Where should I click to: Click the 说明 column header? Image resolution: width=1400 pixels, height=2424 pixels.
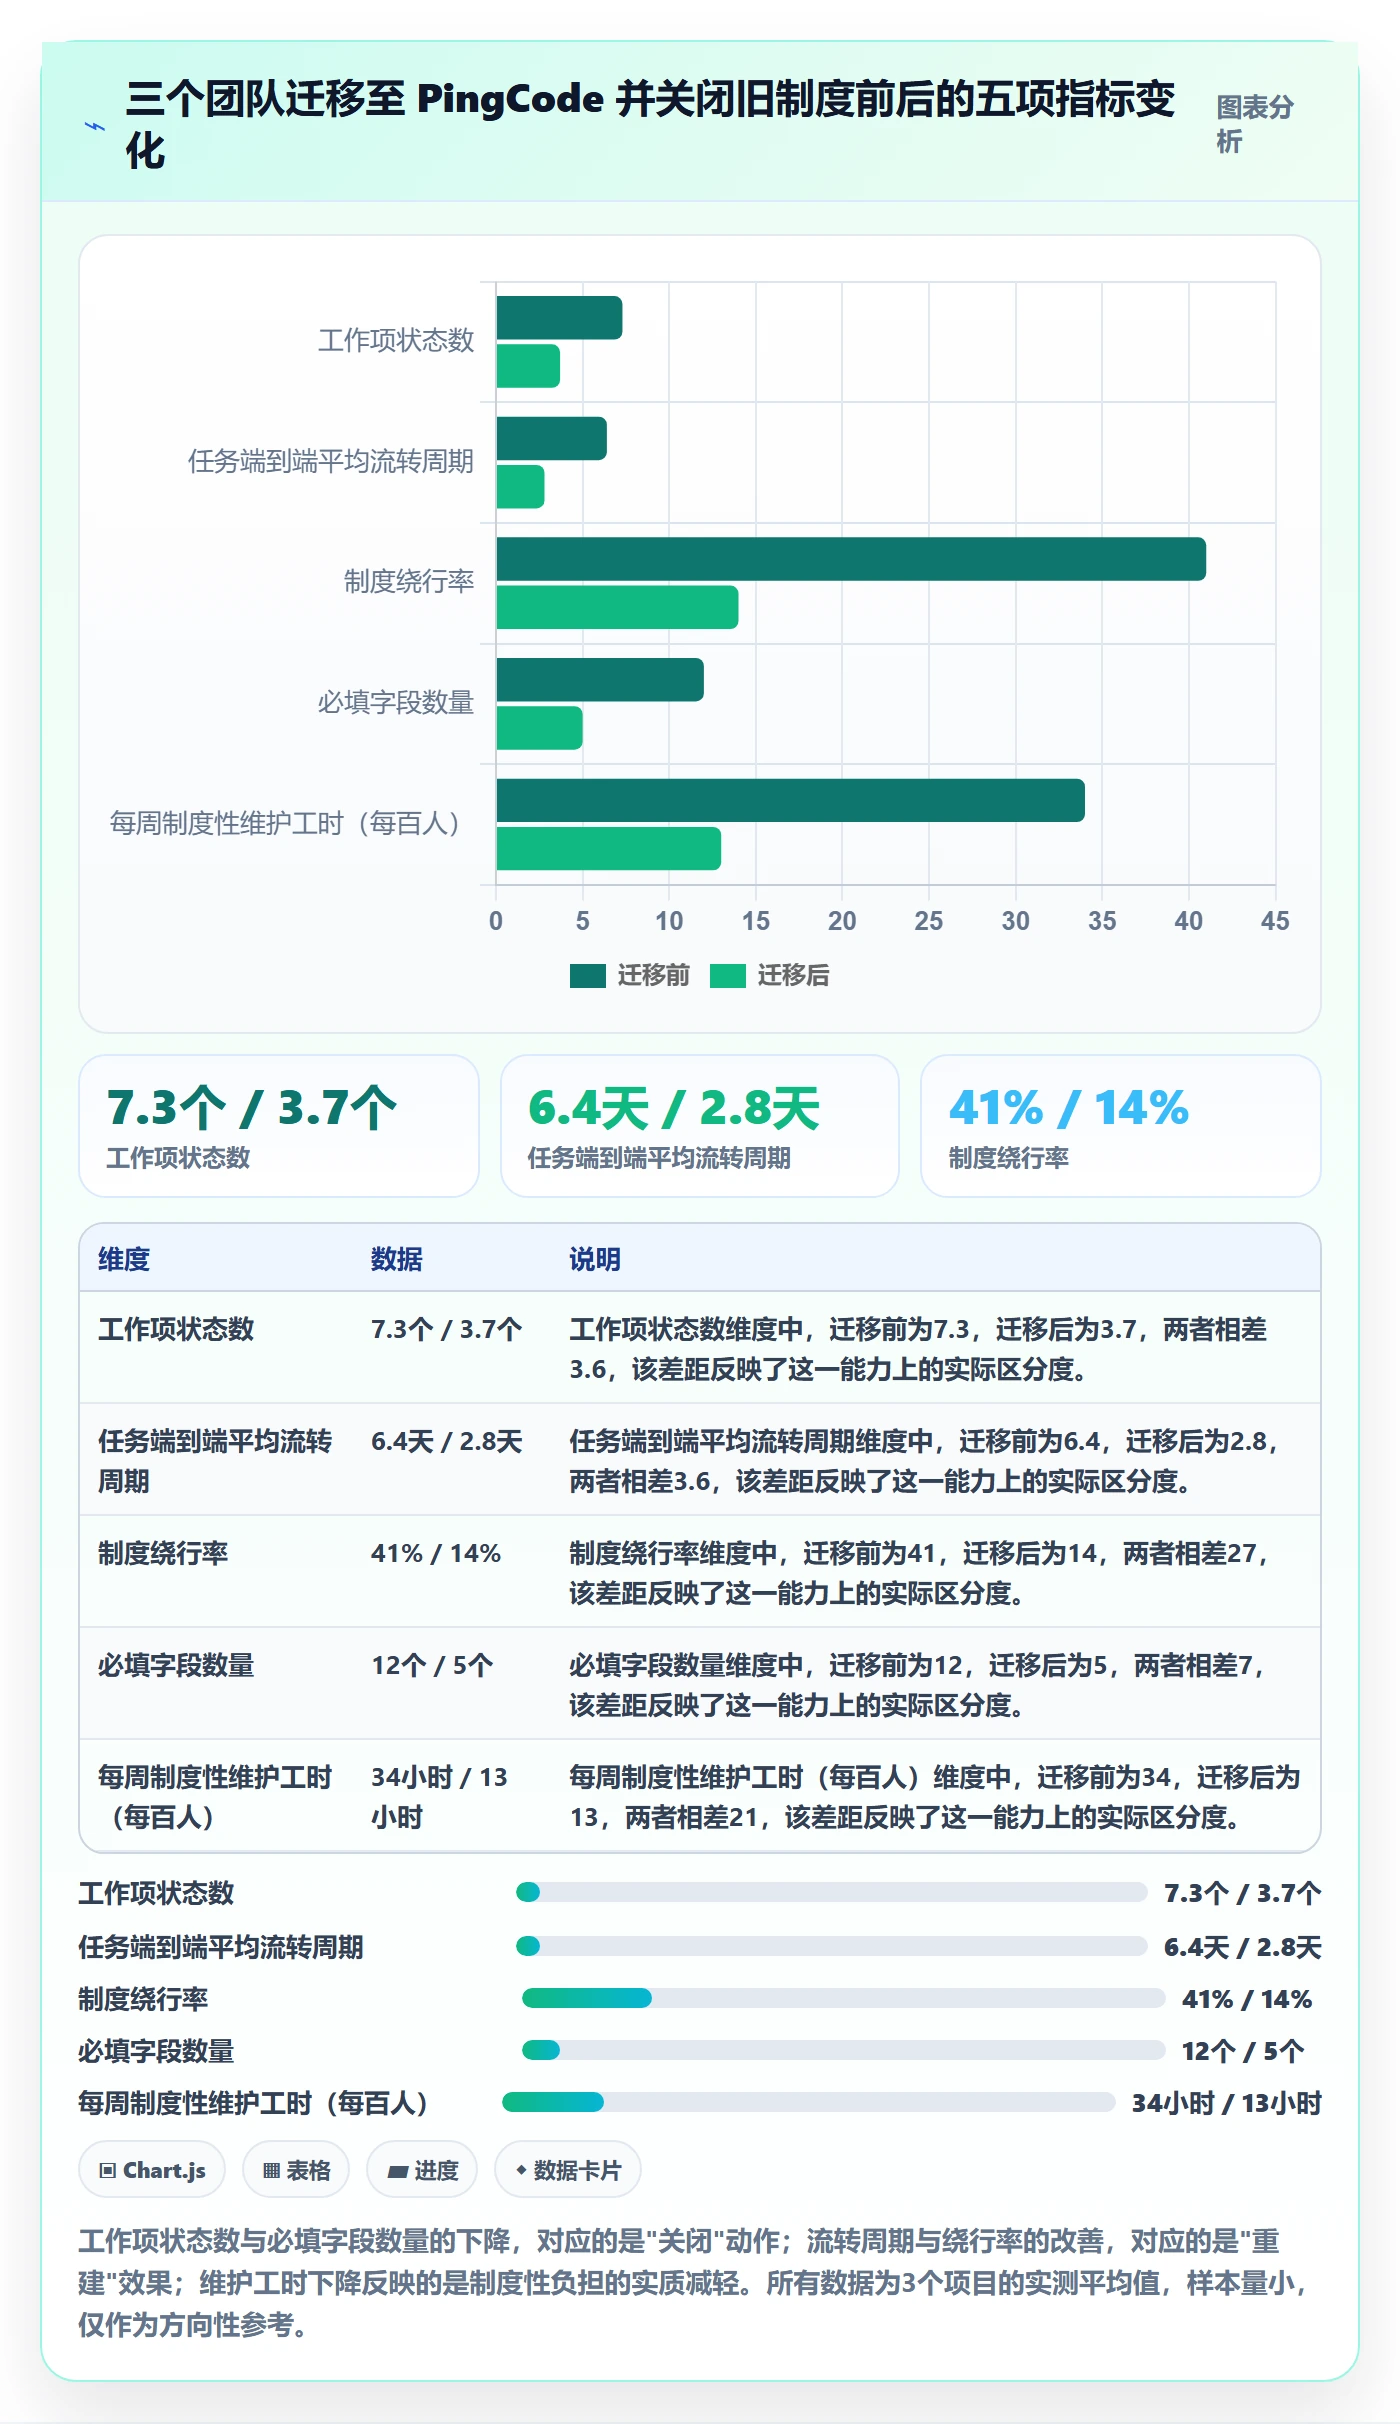pyautogui.click(x=595, y=1259)
